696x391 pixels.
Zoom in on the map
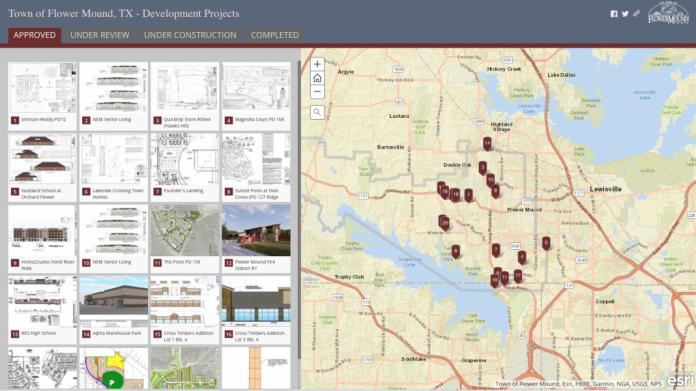(x=317, y=64)
